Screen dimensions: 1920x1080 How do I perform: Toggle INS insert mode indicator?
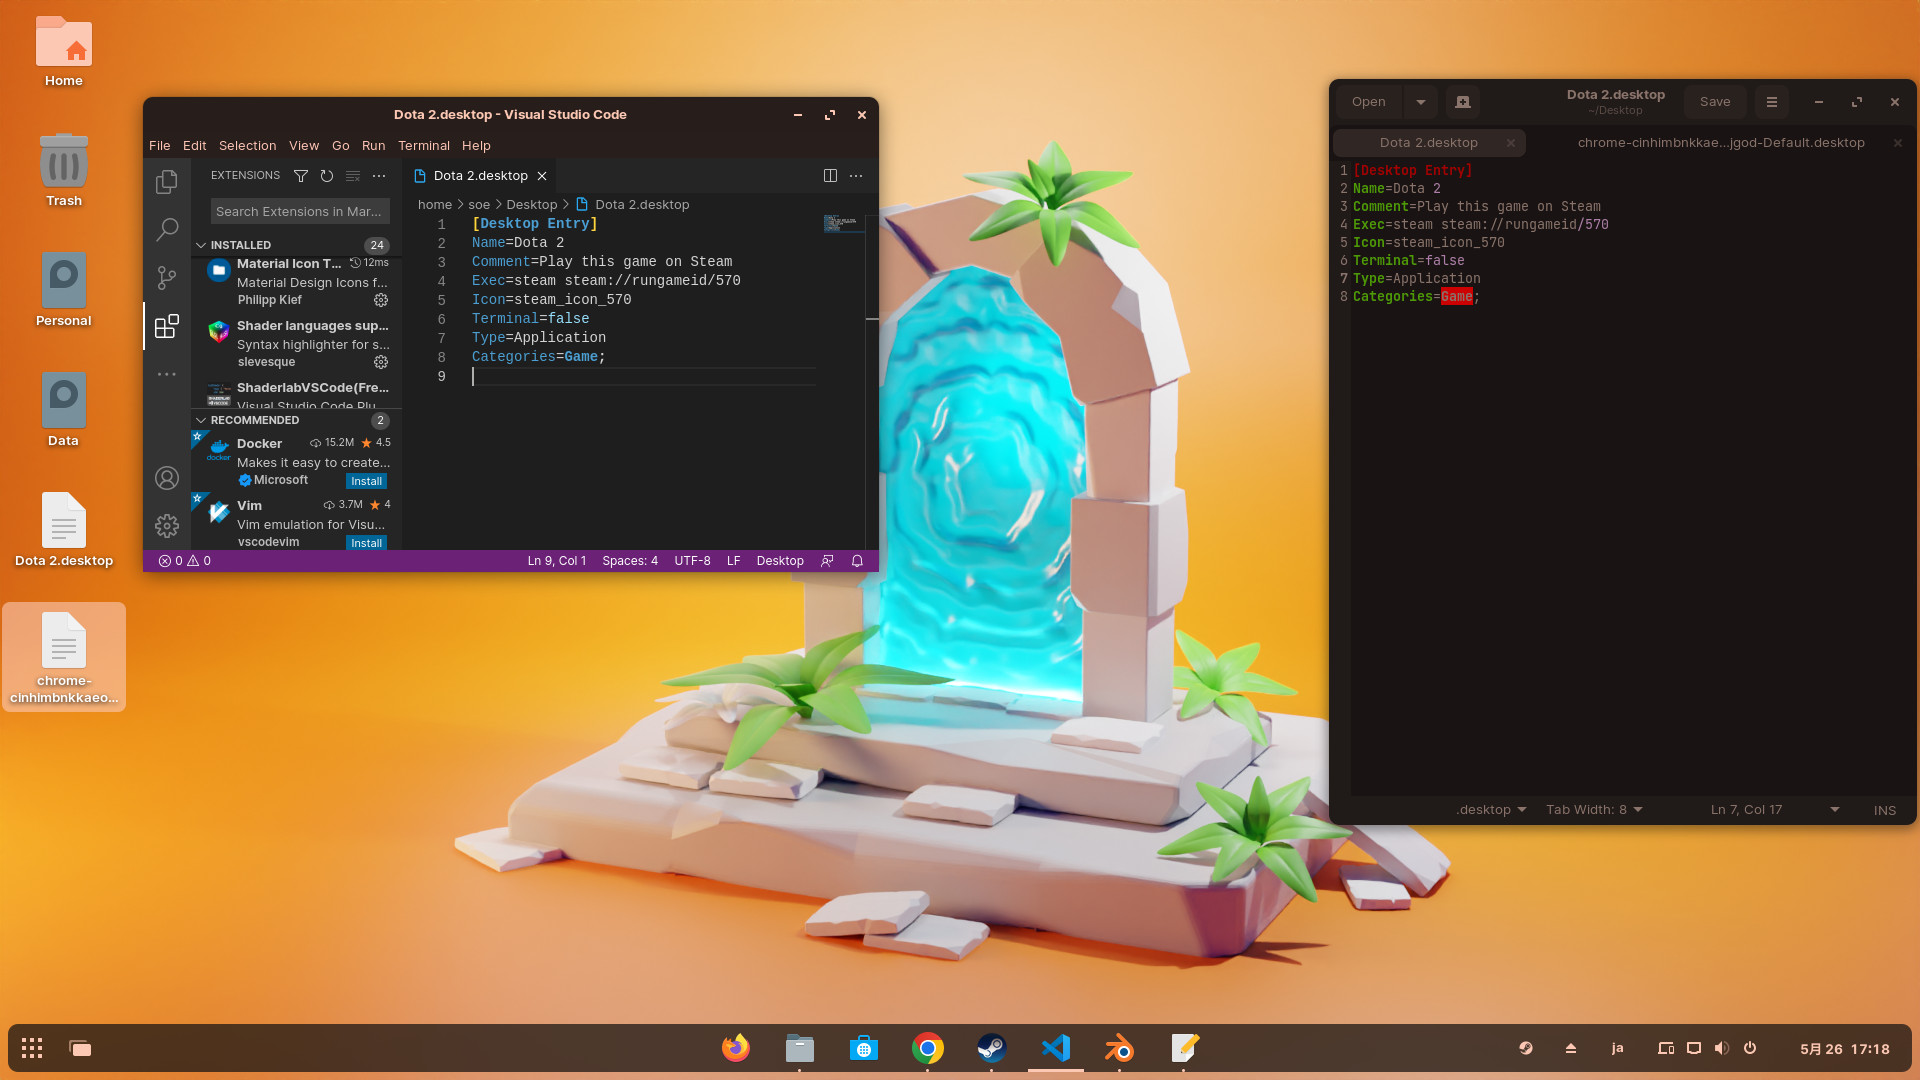[x=1885, y=810]
